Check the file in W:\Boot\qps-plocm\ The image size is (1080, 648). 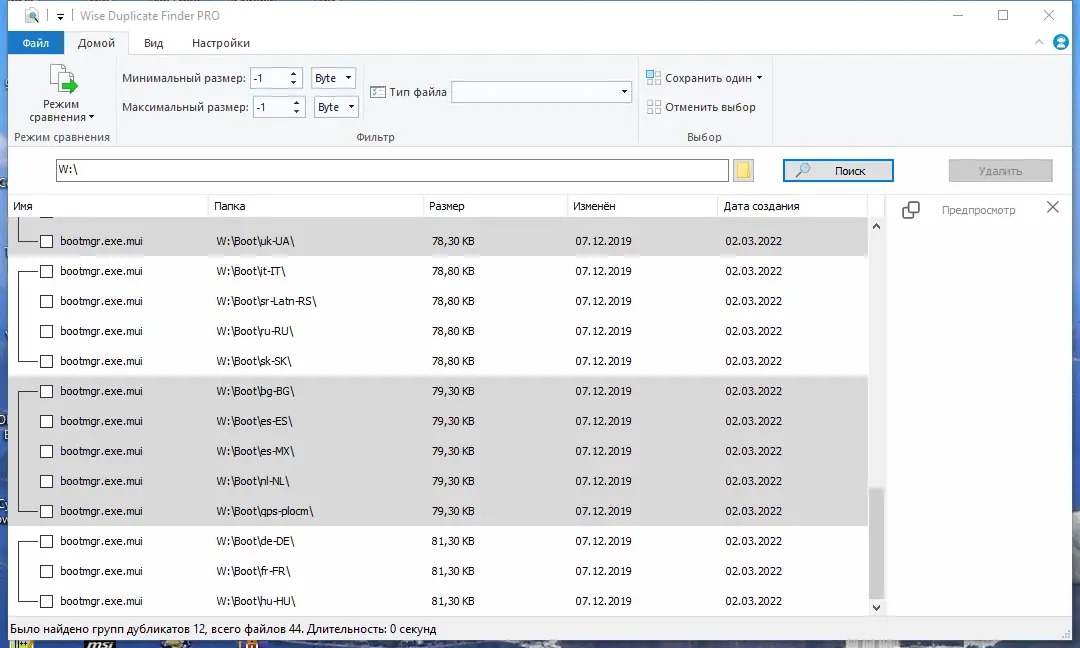[x=46, y=511]
